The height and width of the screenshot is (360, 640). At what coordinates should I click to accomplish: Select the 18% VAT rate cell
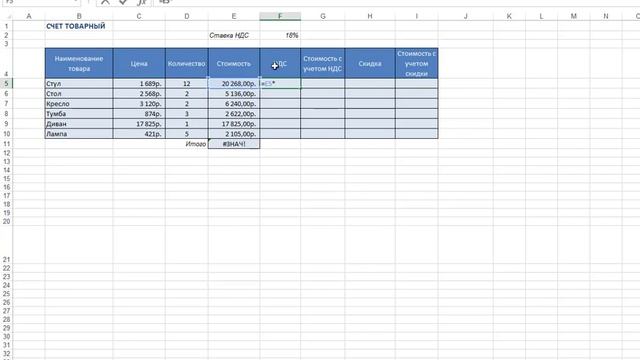click(280, 36)
